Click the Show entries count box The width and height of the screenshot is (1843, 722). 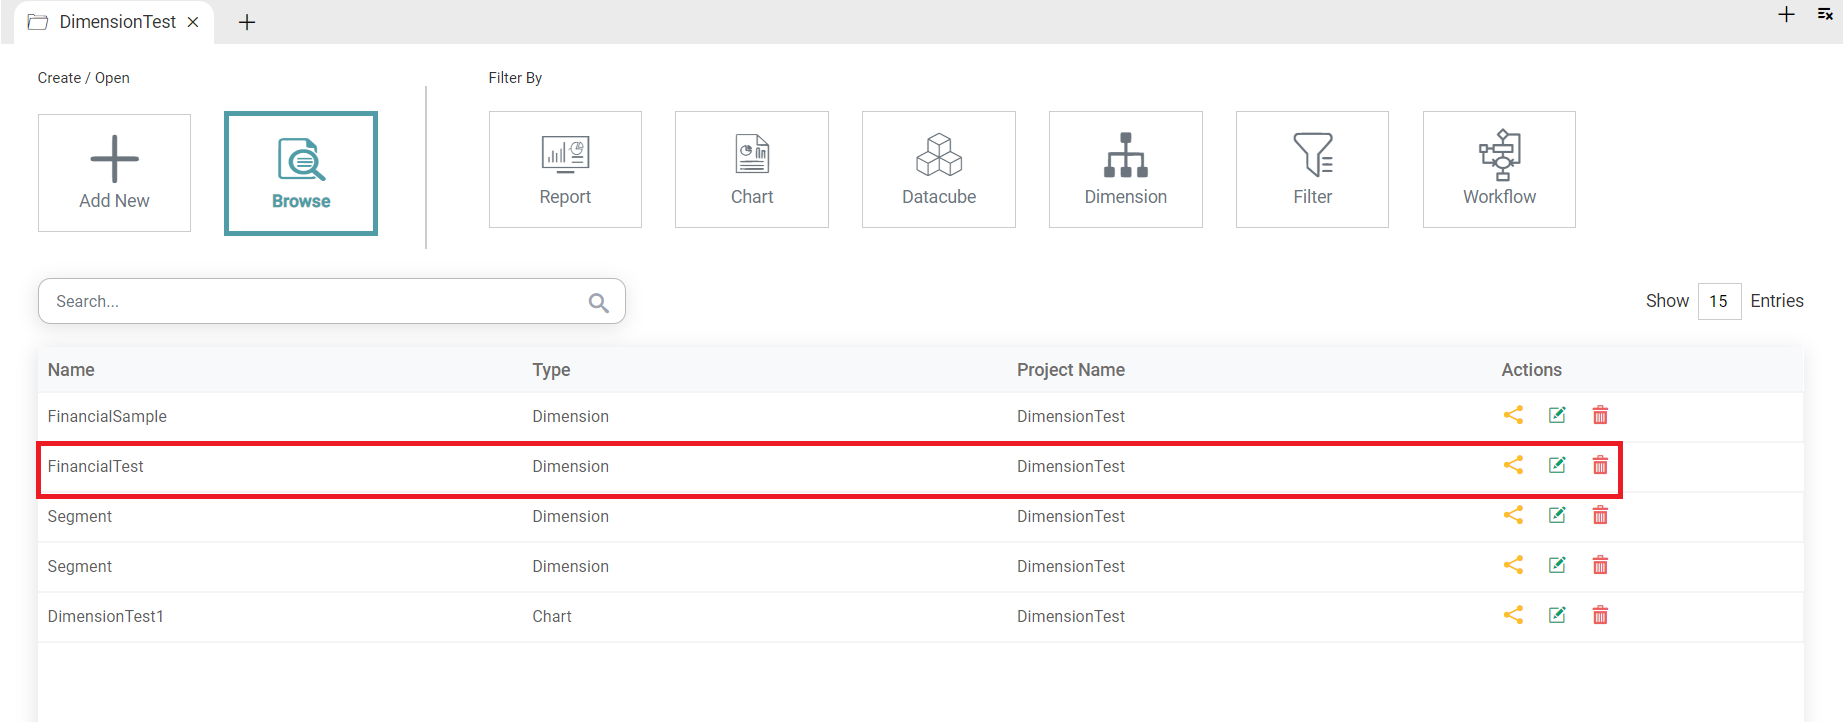point(1718,301)
